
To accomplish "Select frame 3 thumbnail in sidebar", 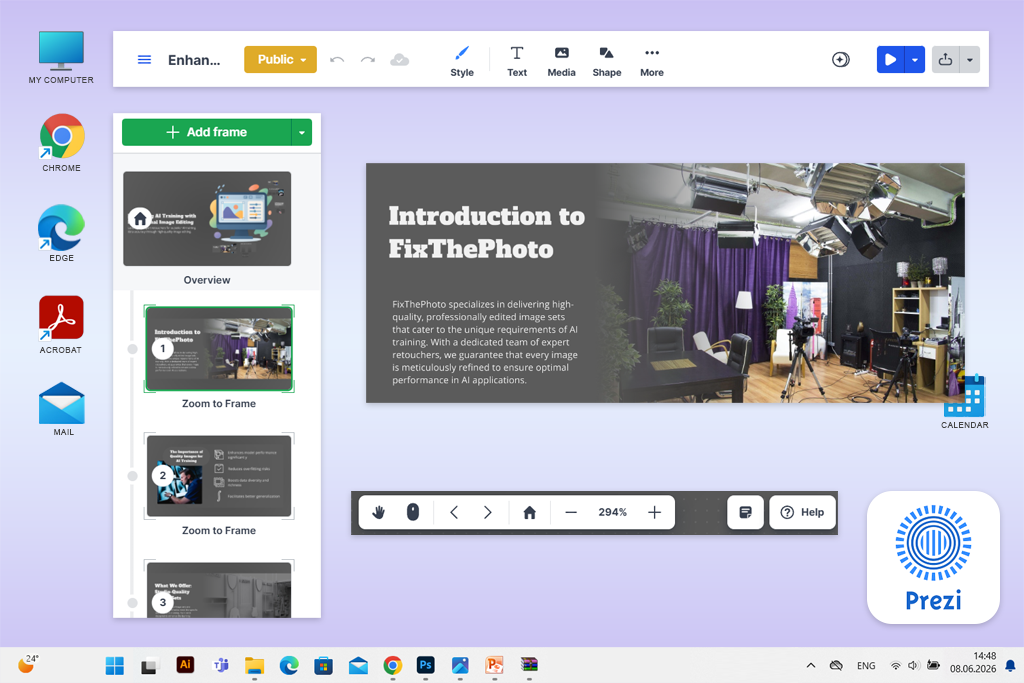I will pyautogui.click(x=219, y=589).
